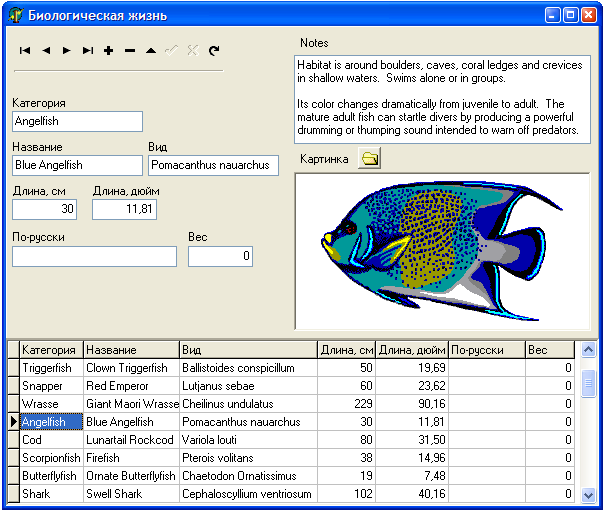Select the 19,69 inch length cell
The width and height of the screenshot is (605, 511).
[412, 368]
